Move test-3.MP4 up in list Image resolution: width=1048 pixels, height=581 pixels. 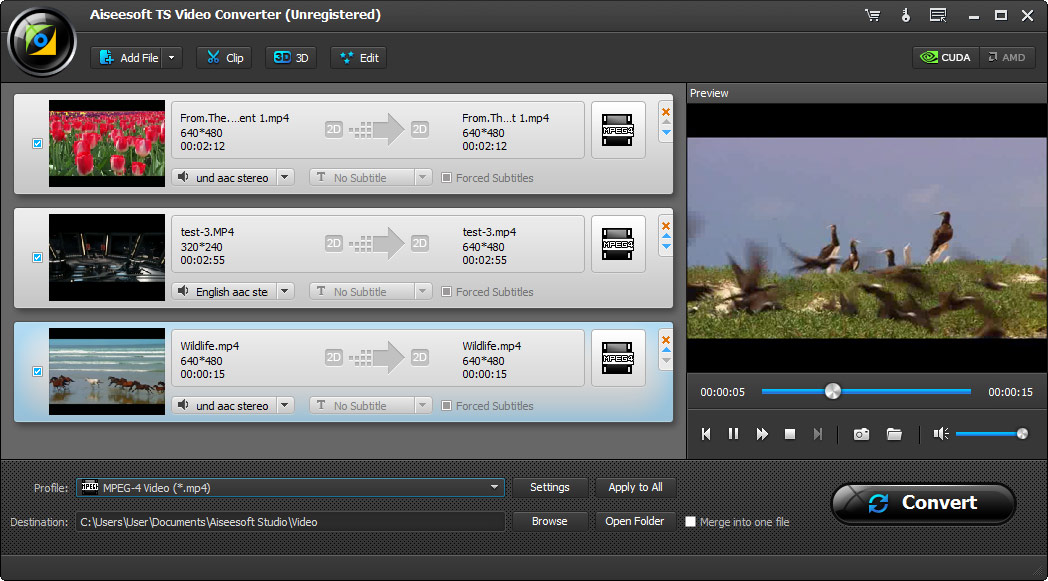666,236
